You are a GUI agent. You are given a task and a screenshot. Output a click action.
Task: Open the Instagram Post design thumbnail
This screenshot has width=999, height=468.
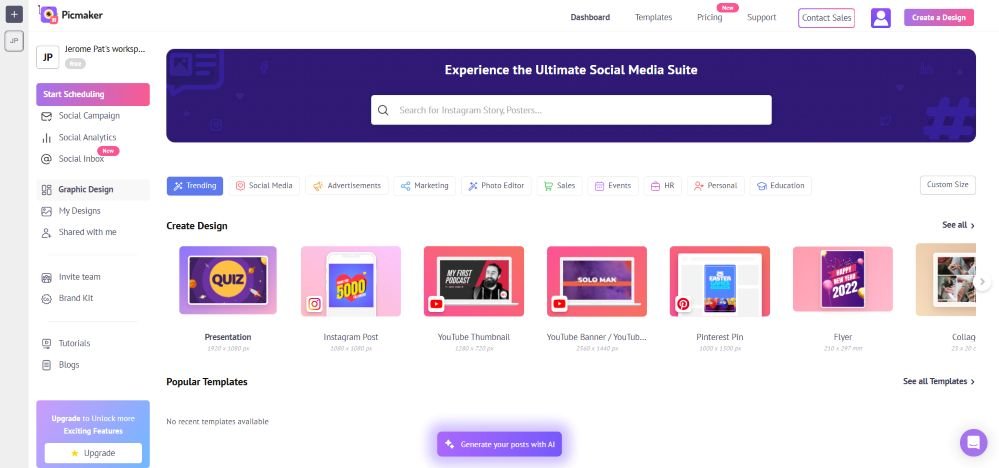[350, 281]
